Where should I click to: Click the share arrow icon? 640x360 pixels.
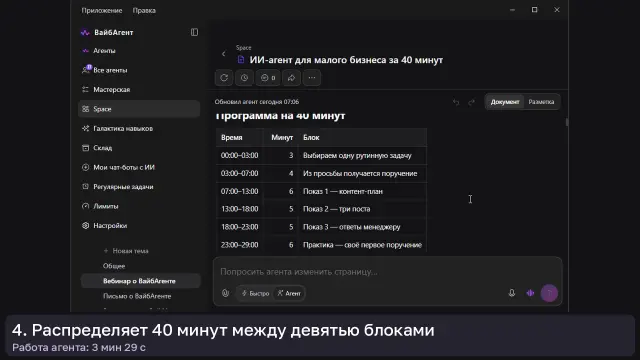coord(291,78)
